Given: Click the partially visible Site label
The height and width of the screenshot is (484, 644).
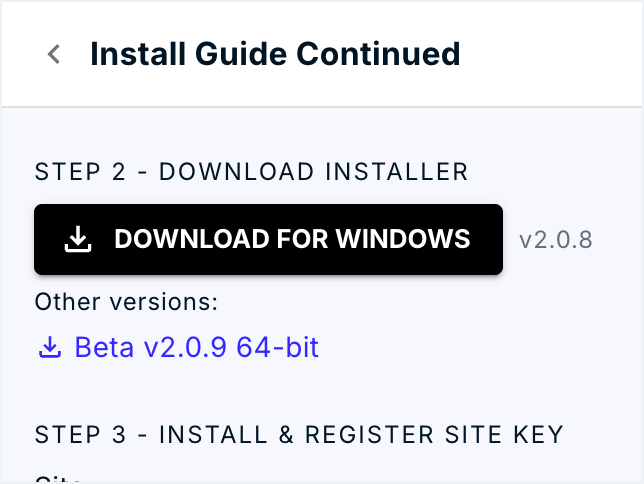Looking at the screenshot, I should [58, 479].
